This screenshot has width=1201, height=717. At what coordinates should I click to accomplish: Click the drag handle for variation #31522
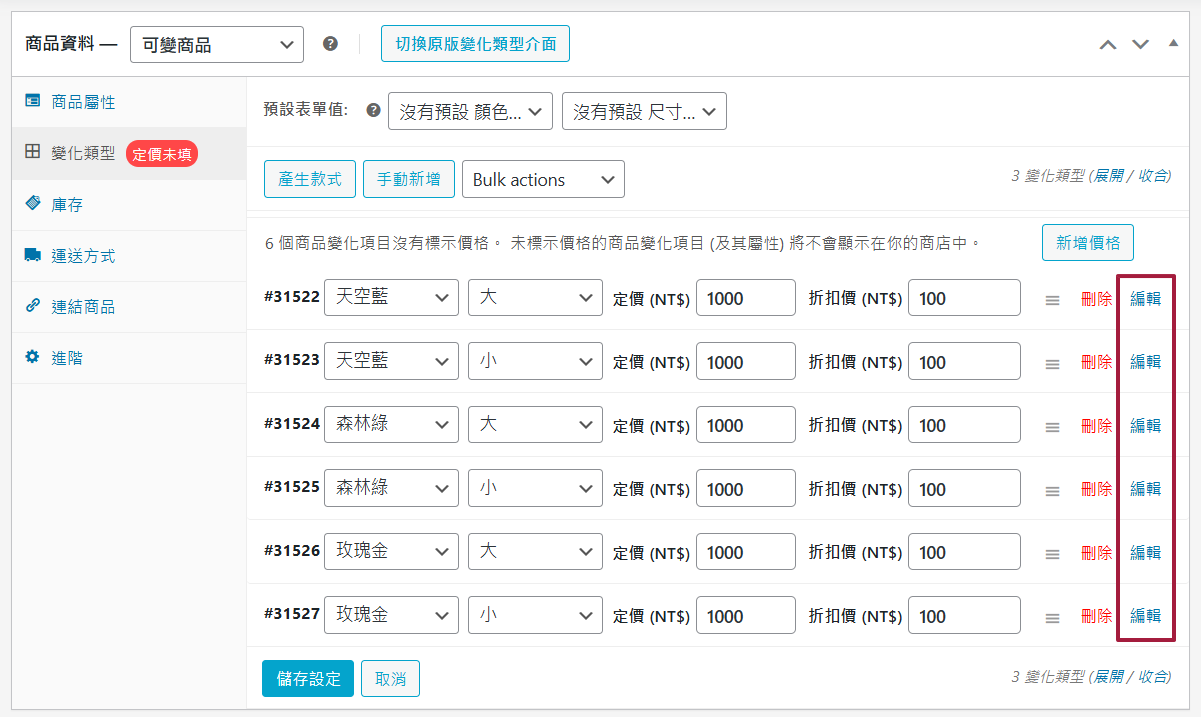tap(1052, 297)
